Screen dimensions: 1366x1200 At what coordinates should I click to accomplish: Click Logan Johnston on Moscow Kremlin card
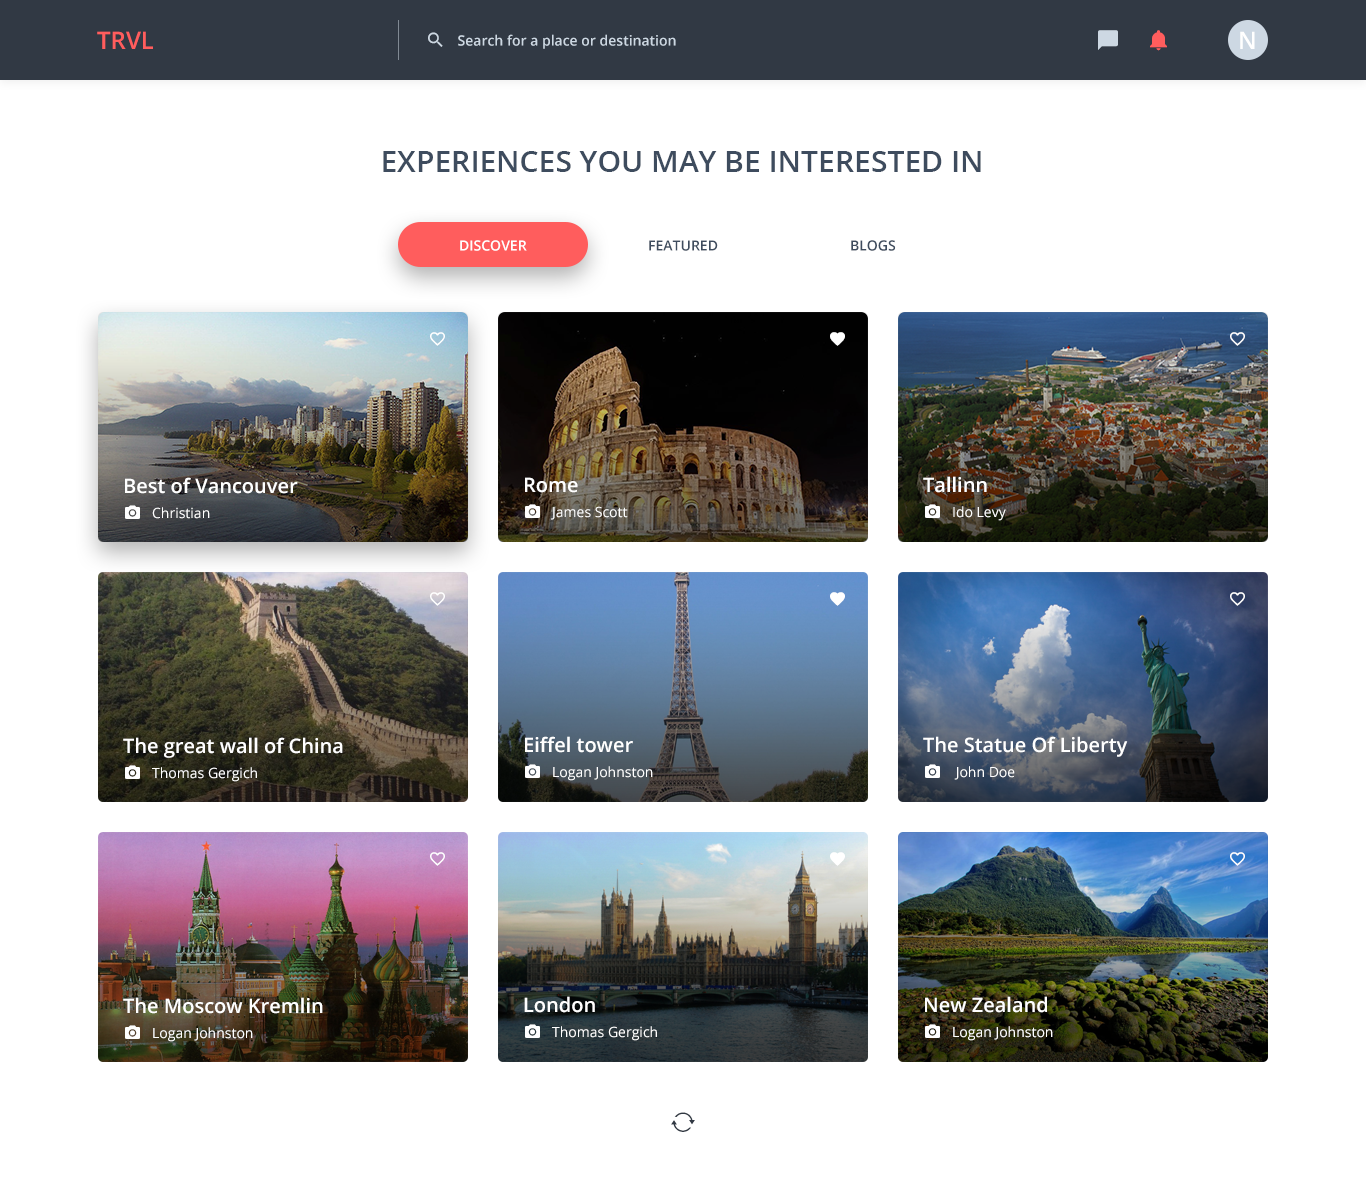pyautogui.click(x=202, y=1033)
